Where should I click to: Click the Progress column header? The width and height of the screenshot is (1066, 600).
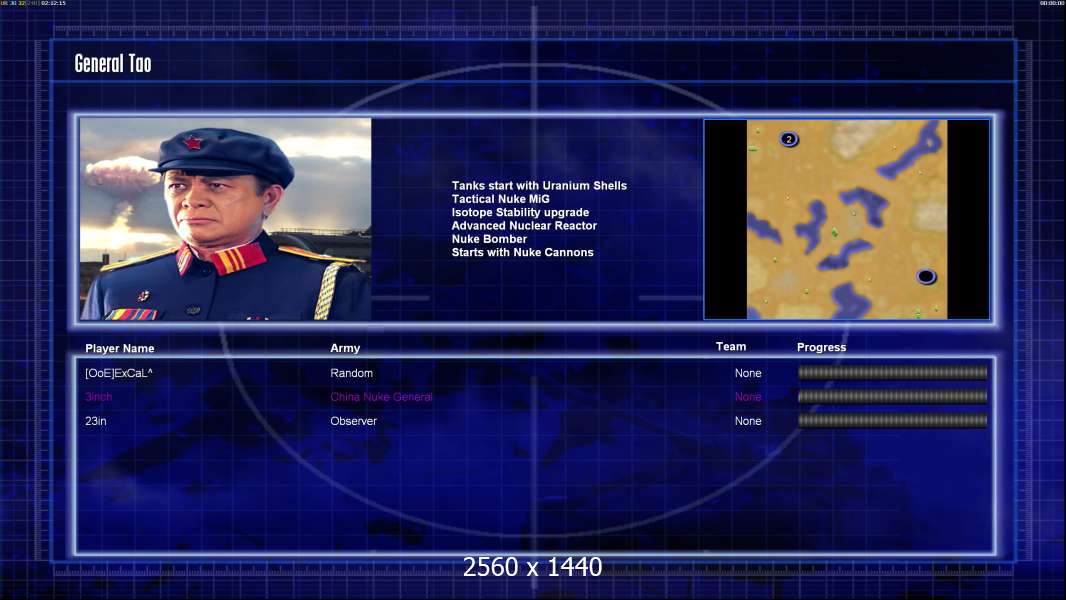point(821,347)
